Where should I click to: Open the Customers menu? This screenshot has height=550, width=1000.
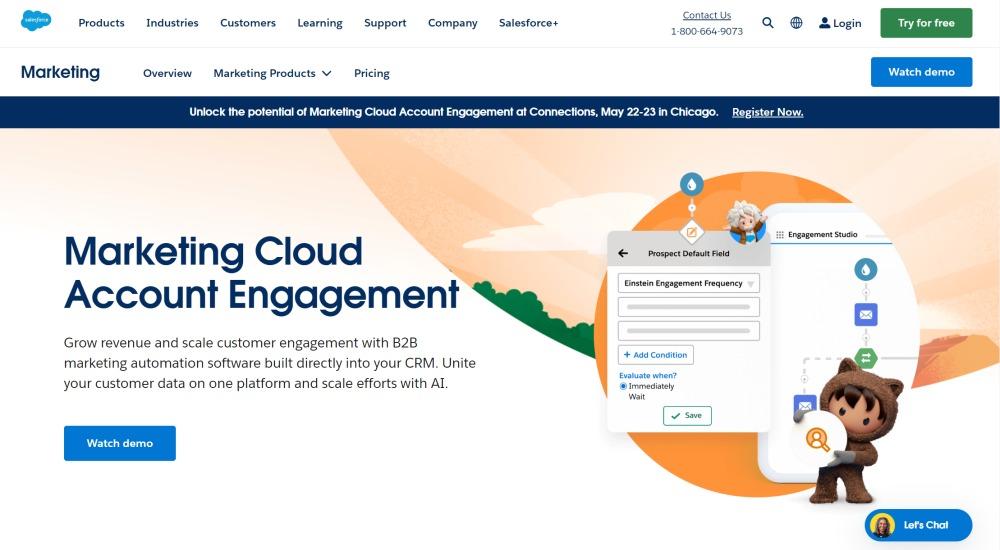[248, 23]
